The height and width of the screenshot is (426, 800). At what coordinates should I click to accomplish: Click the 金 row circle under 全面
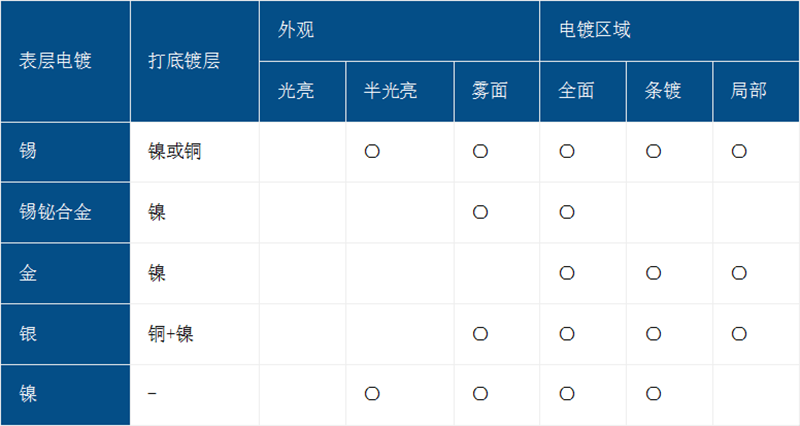(567, 273)
